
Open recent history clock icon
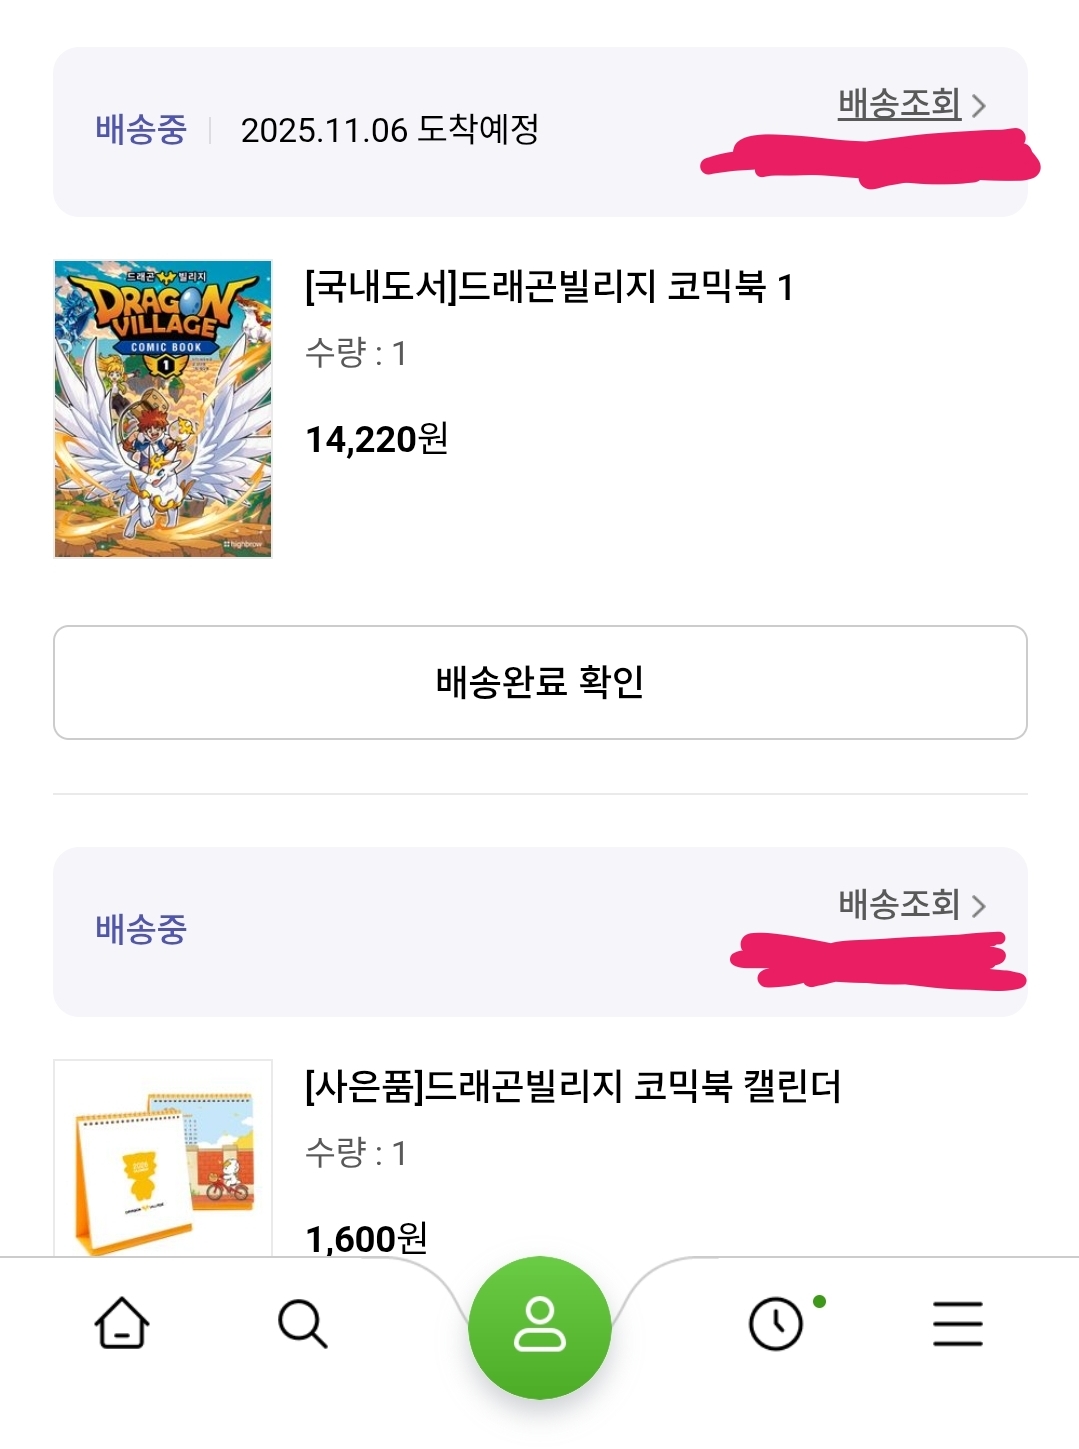pos(776,1324)
